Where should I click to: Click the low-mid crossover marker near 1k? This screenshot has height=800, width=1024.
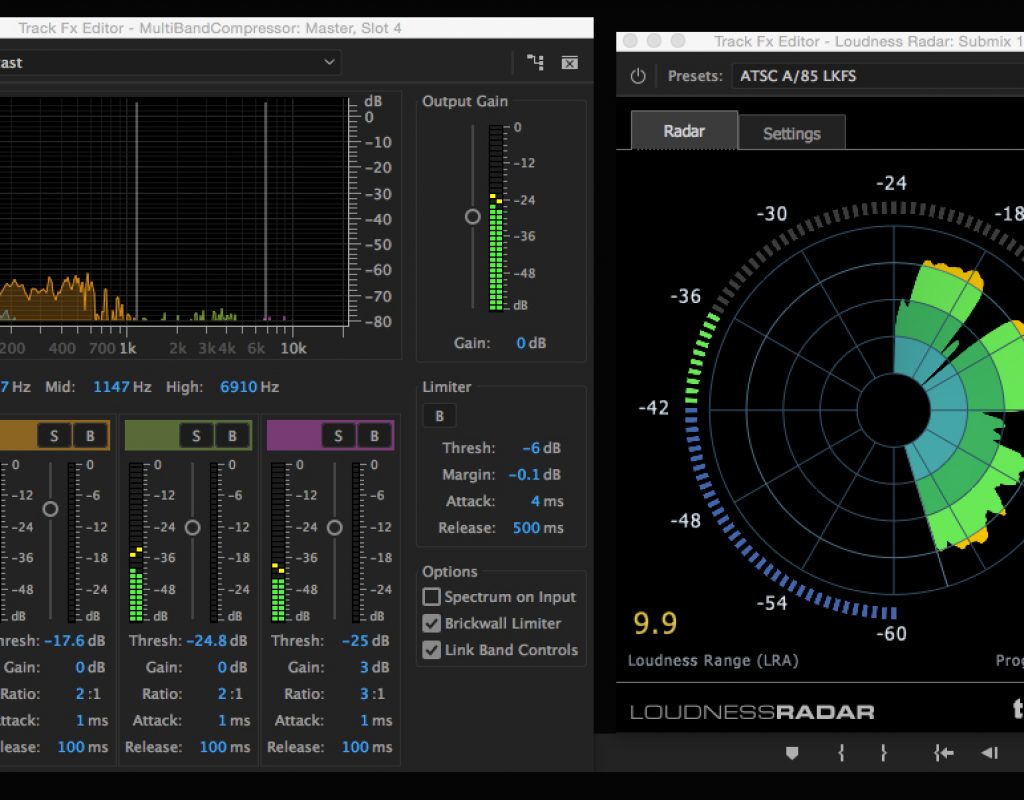click(136, 210)
